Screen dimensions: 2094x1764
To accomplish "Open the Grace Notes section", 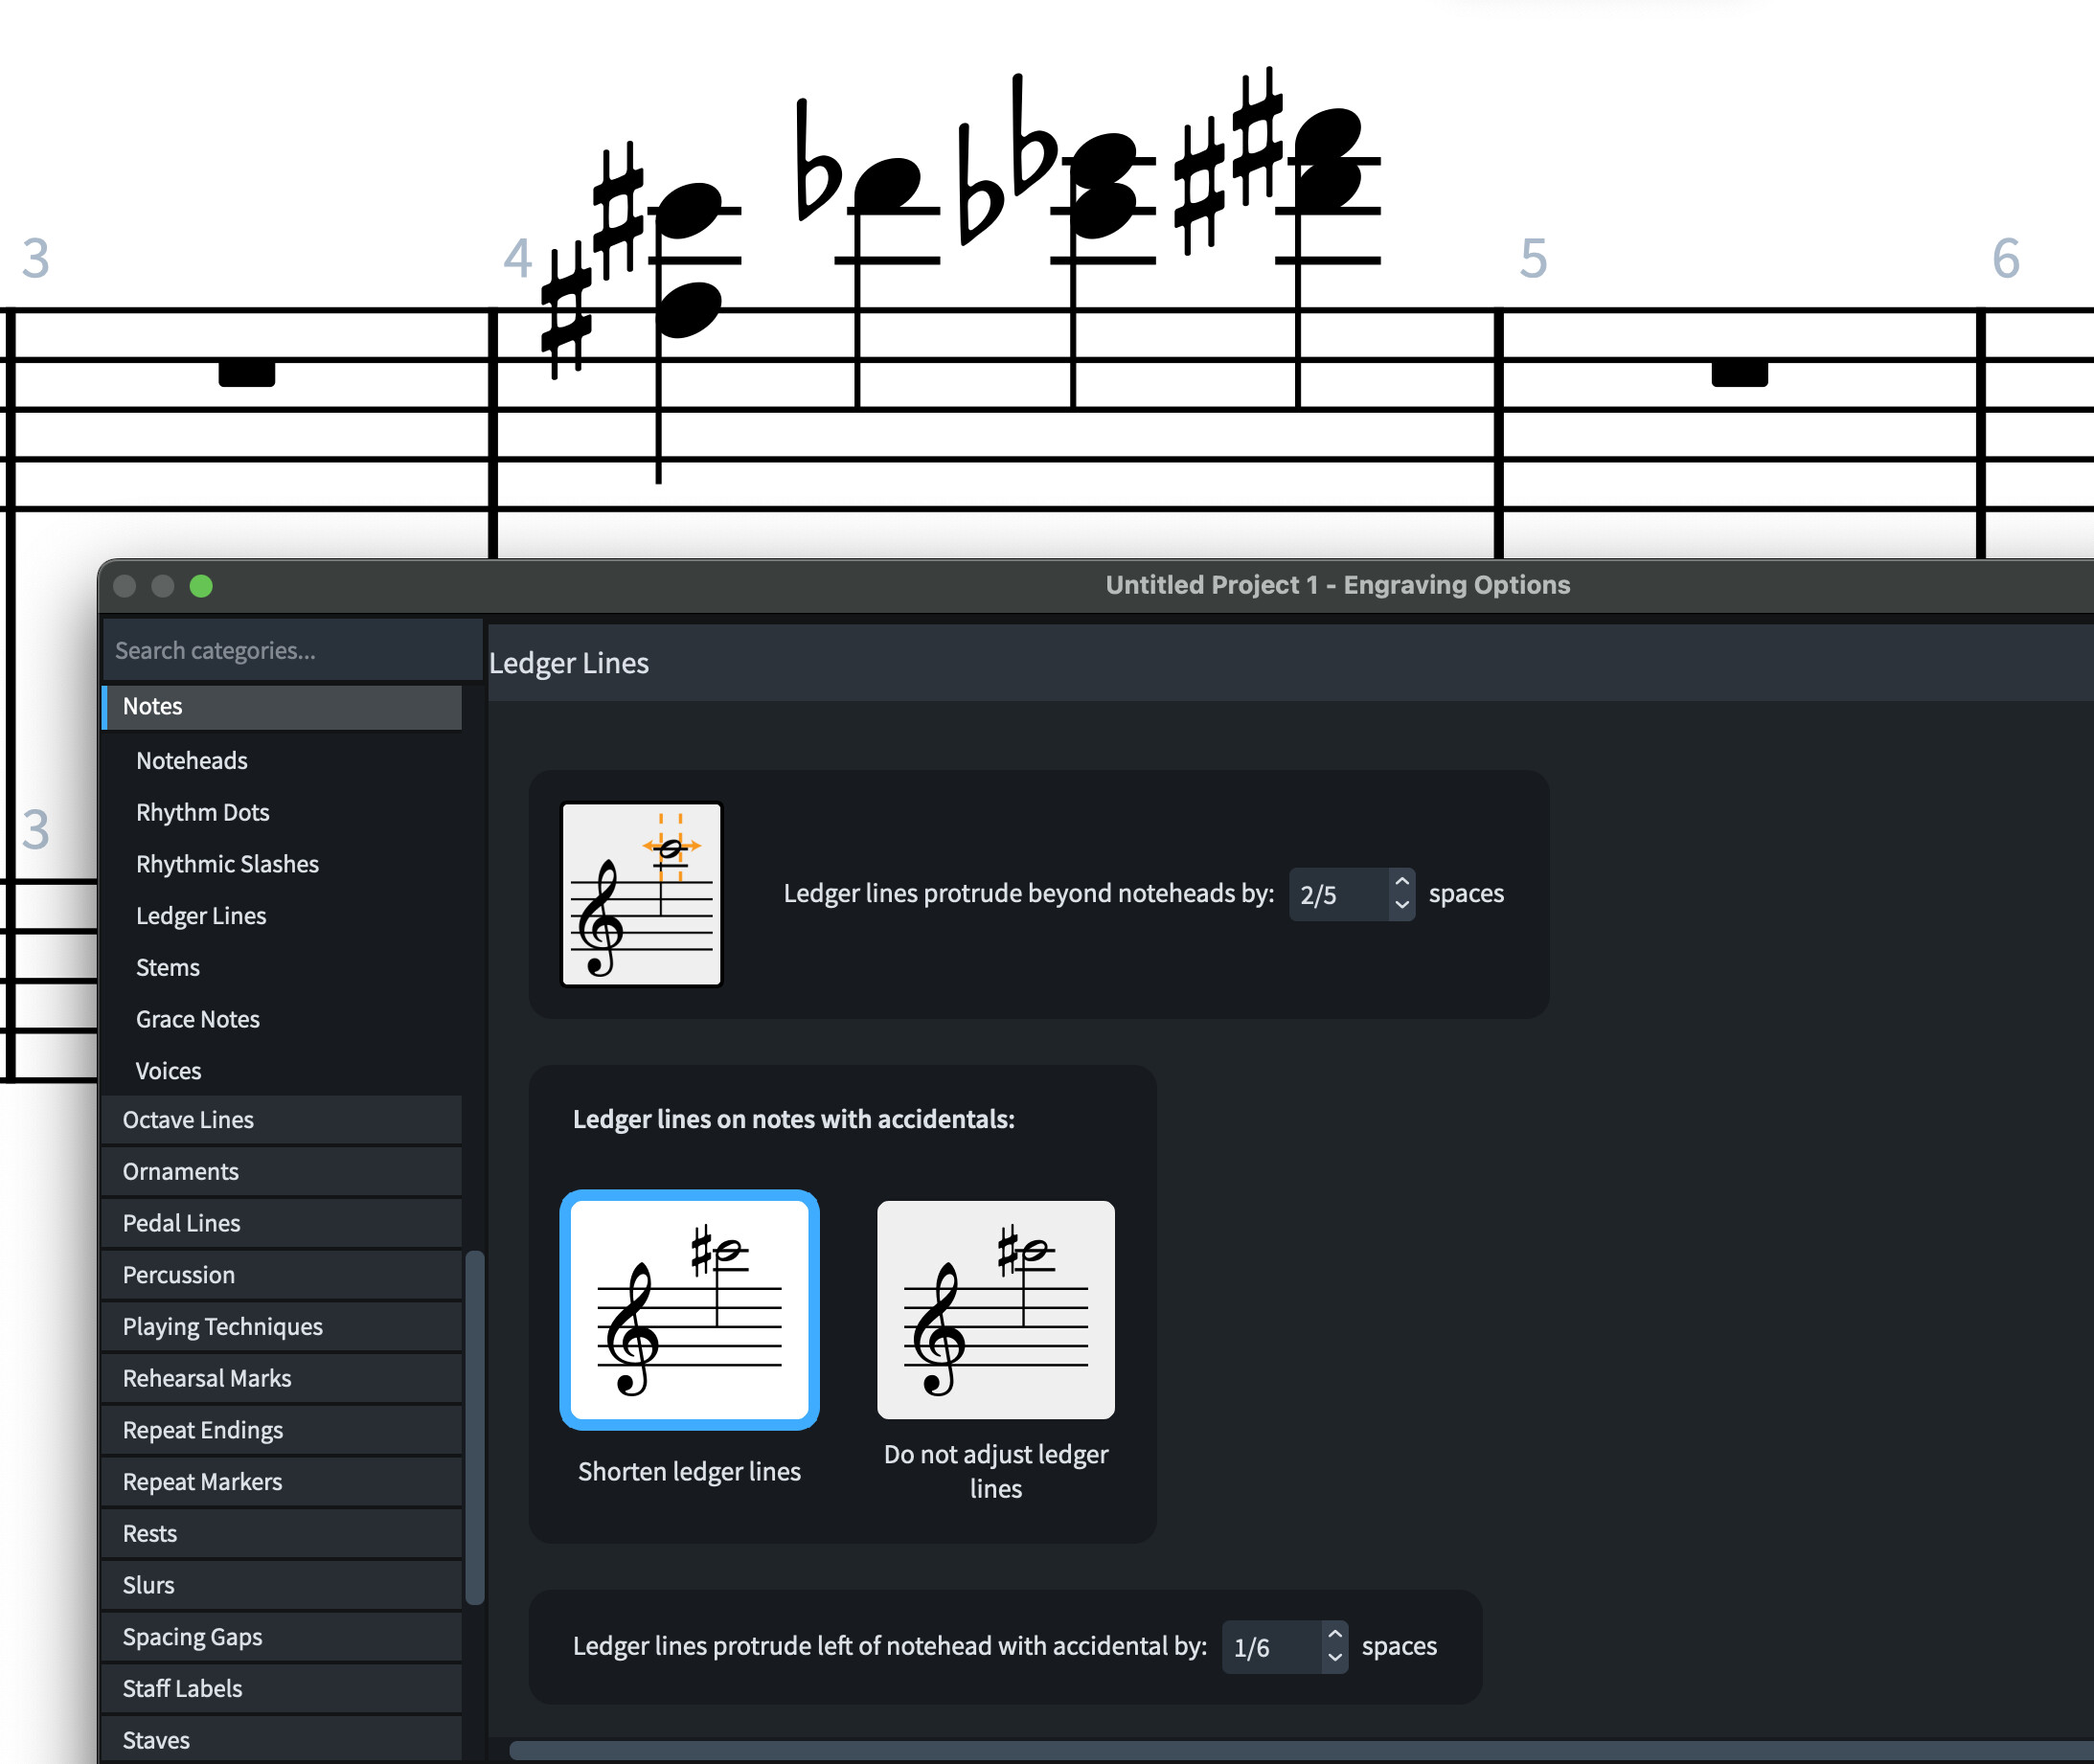I will pos(198,1019).
